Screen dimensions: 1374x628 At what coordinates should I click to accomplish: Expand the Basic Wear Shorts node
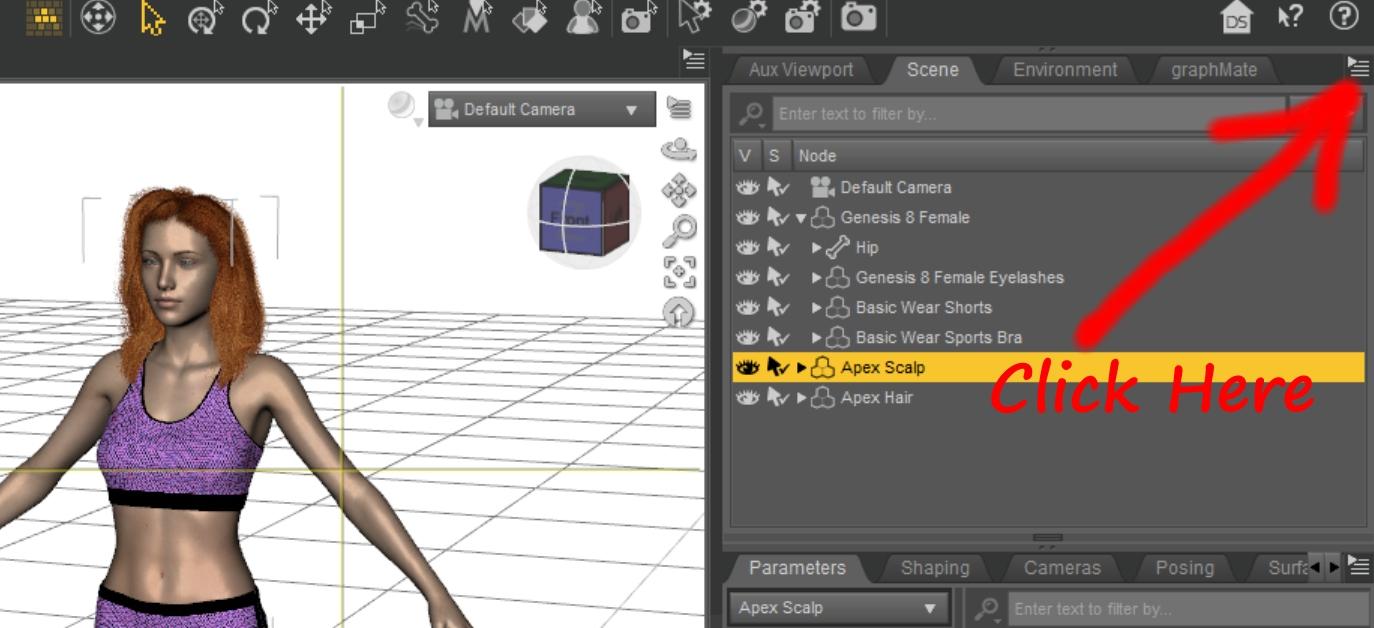pyautogui.click(x=817, y=307)
